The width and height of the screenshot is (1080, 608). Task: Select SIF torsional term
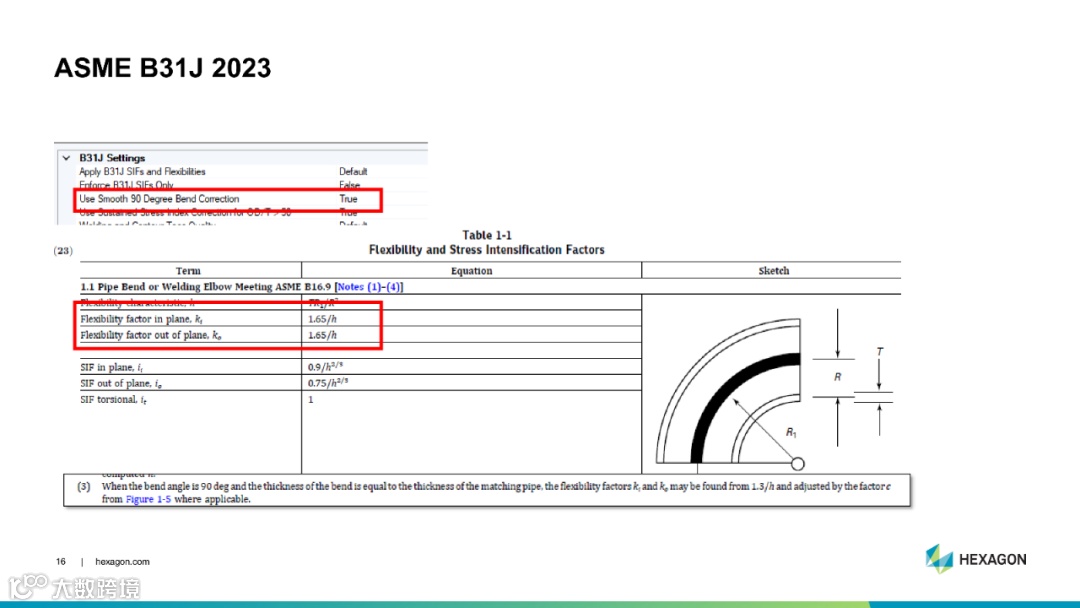pyautogui.click(x=113, y=400)
